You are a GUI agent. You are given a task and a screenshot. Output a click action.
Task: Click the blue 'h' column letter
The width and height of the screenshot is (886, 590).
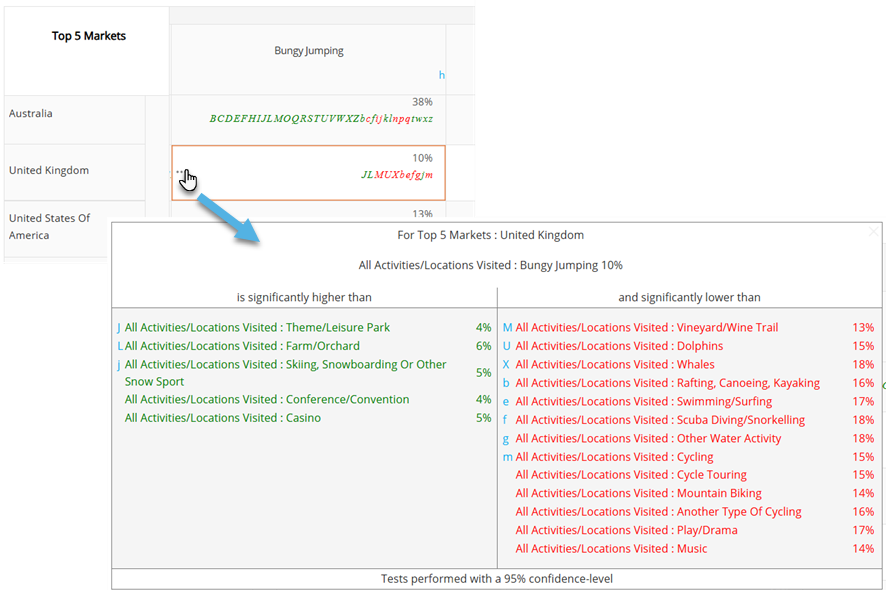coord(441,75)
